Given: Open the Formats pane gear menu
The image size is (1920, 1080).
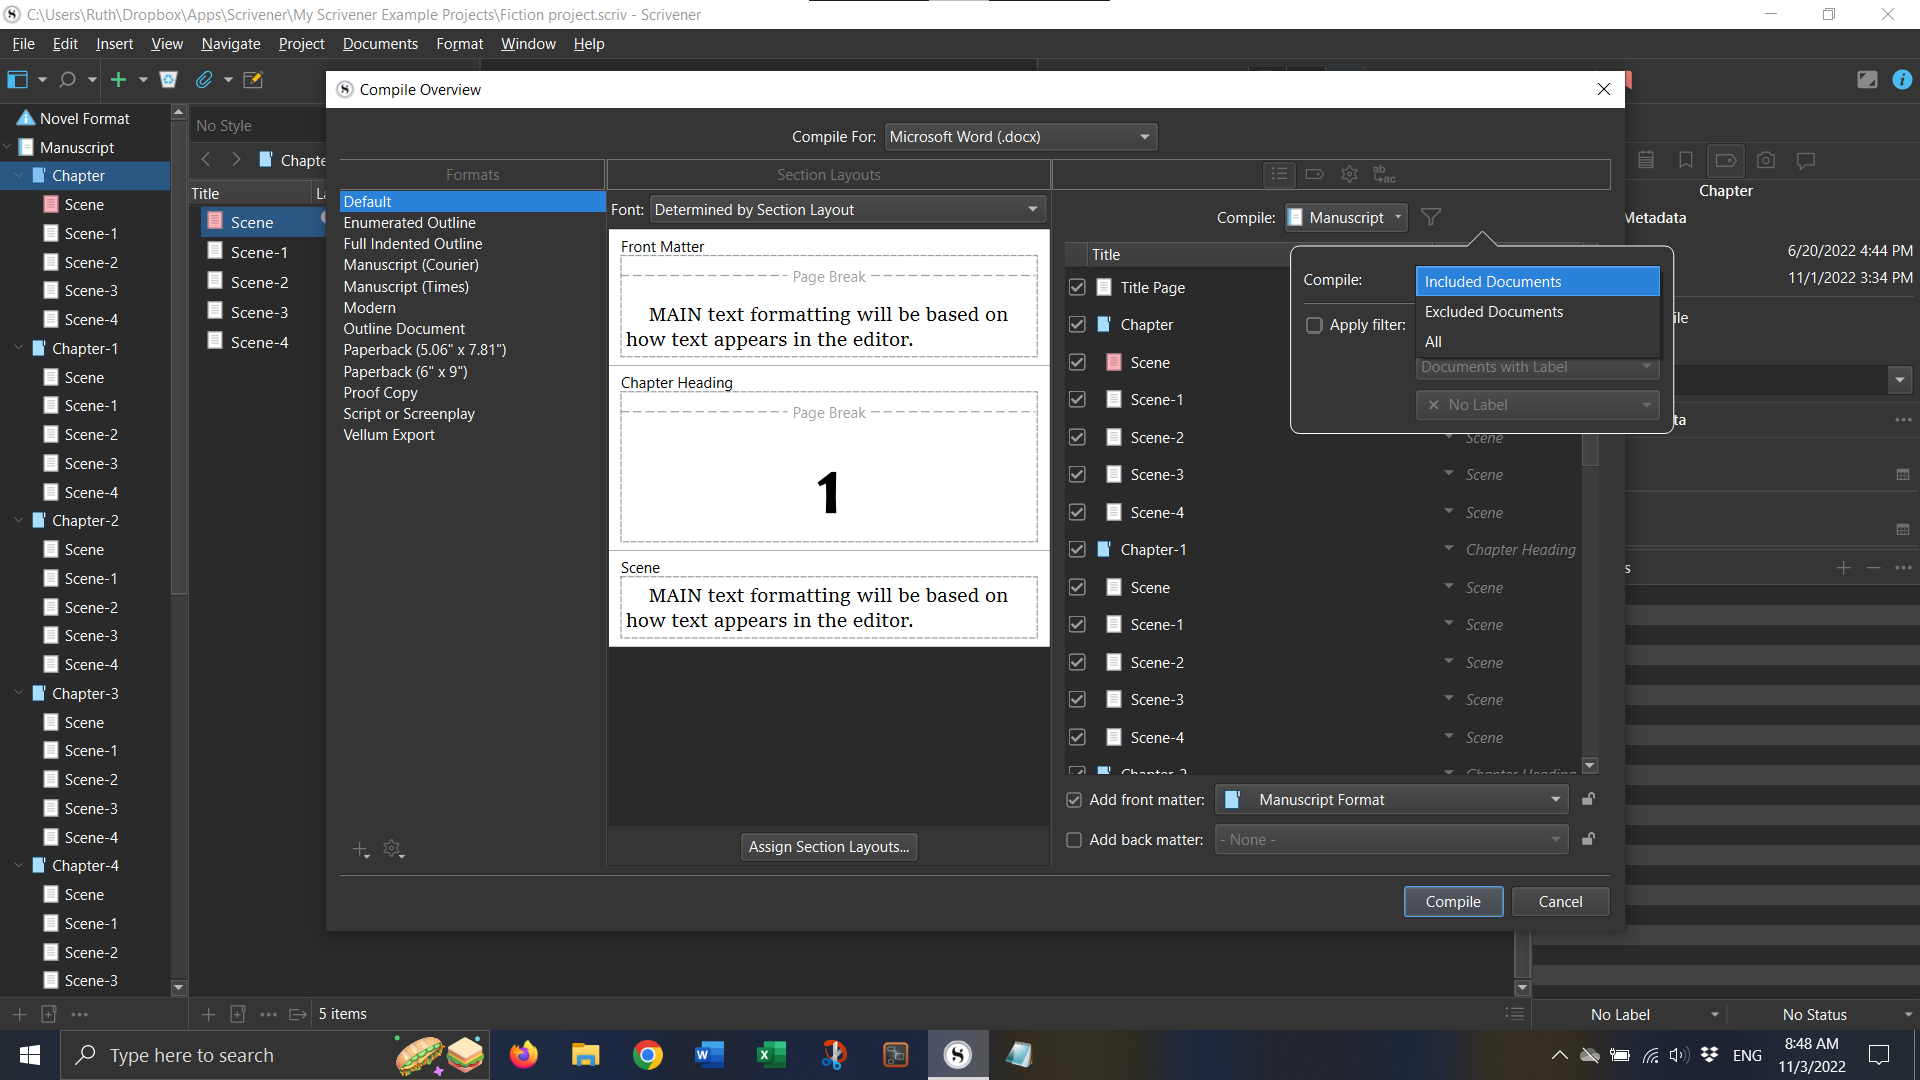Looking at the screenshot, I should 393,849.
